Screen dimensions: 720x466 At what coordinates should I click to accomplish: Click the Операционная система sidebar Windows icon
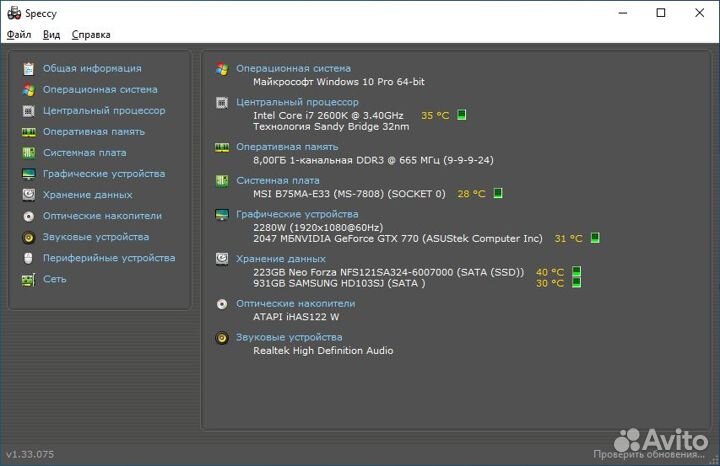point(28,90)
